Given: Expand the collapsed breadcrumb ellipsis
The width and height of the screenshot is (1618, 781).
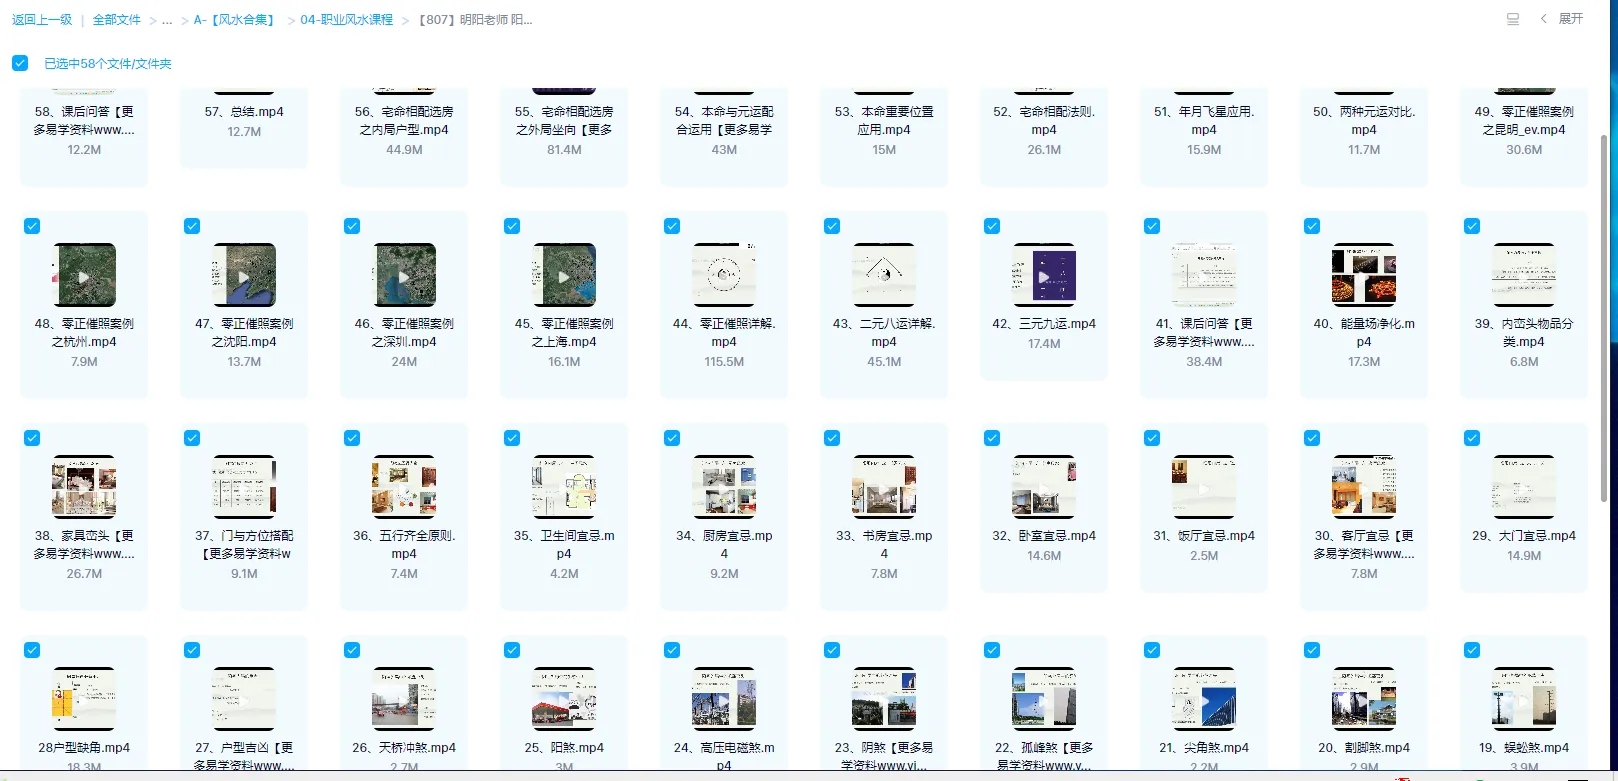Looking at the screenshot, I should click(167, 20).
